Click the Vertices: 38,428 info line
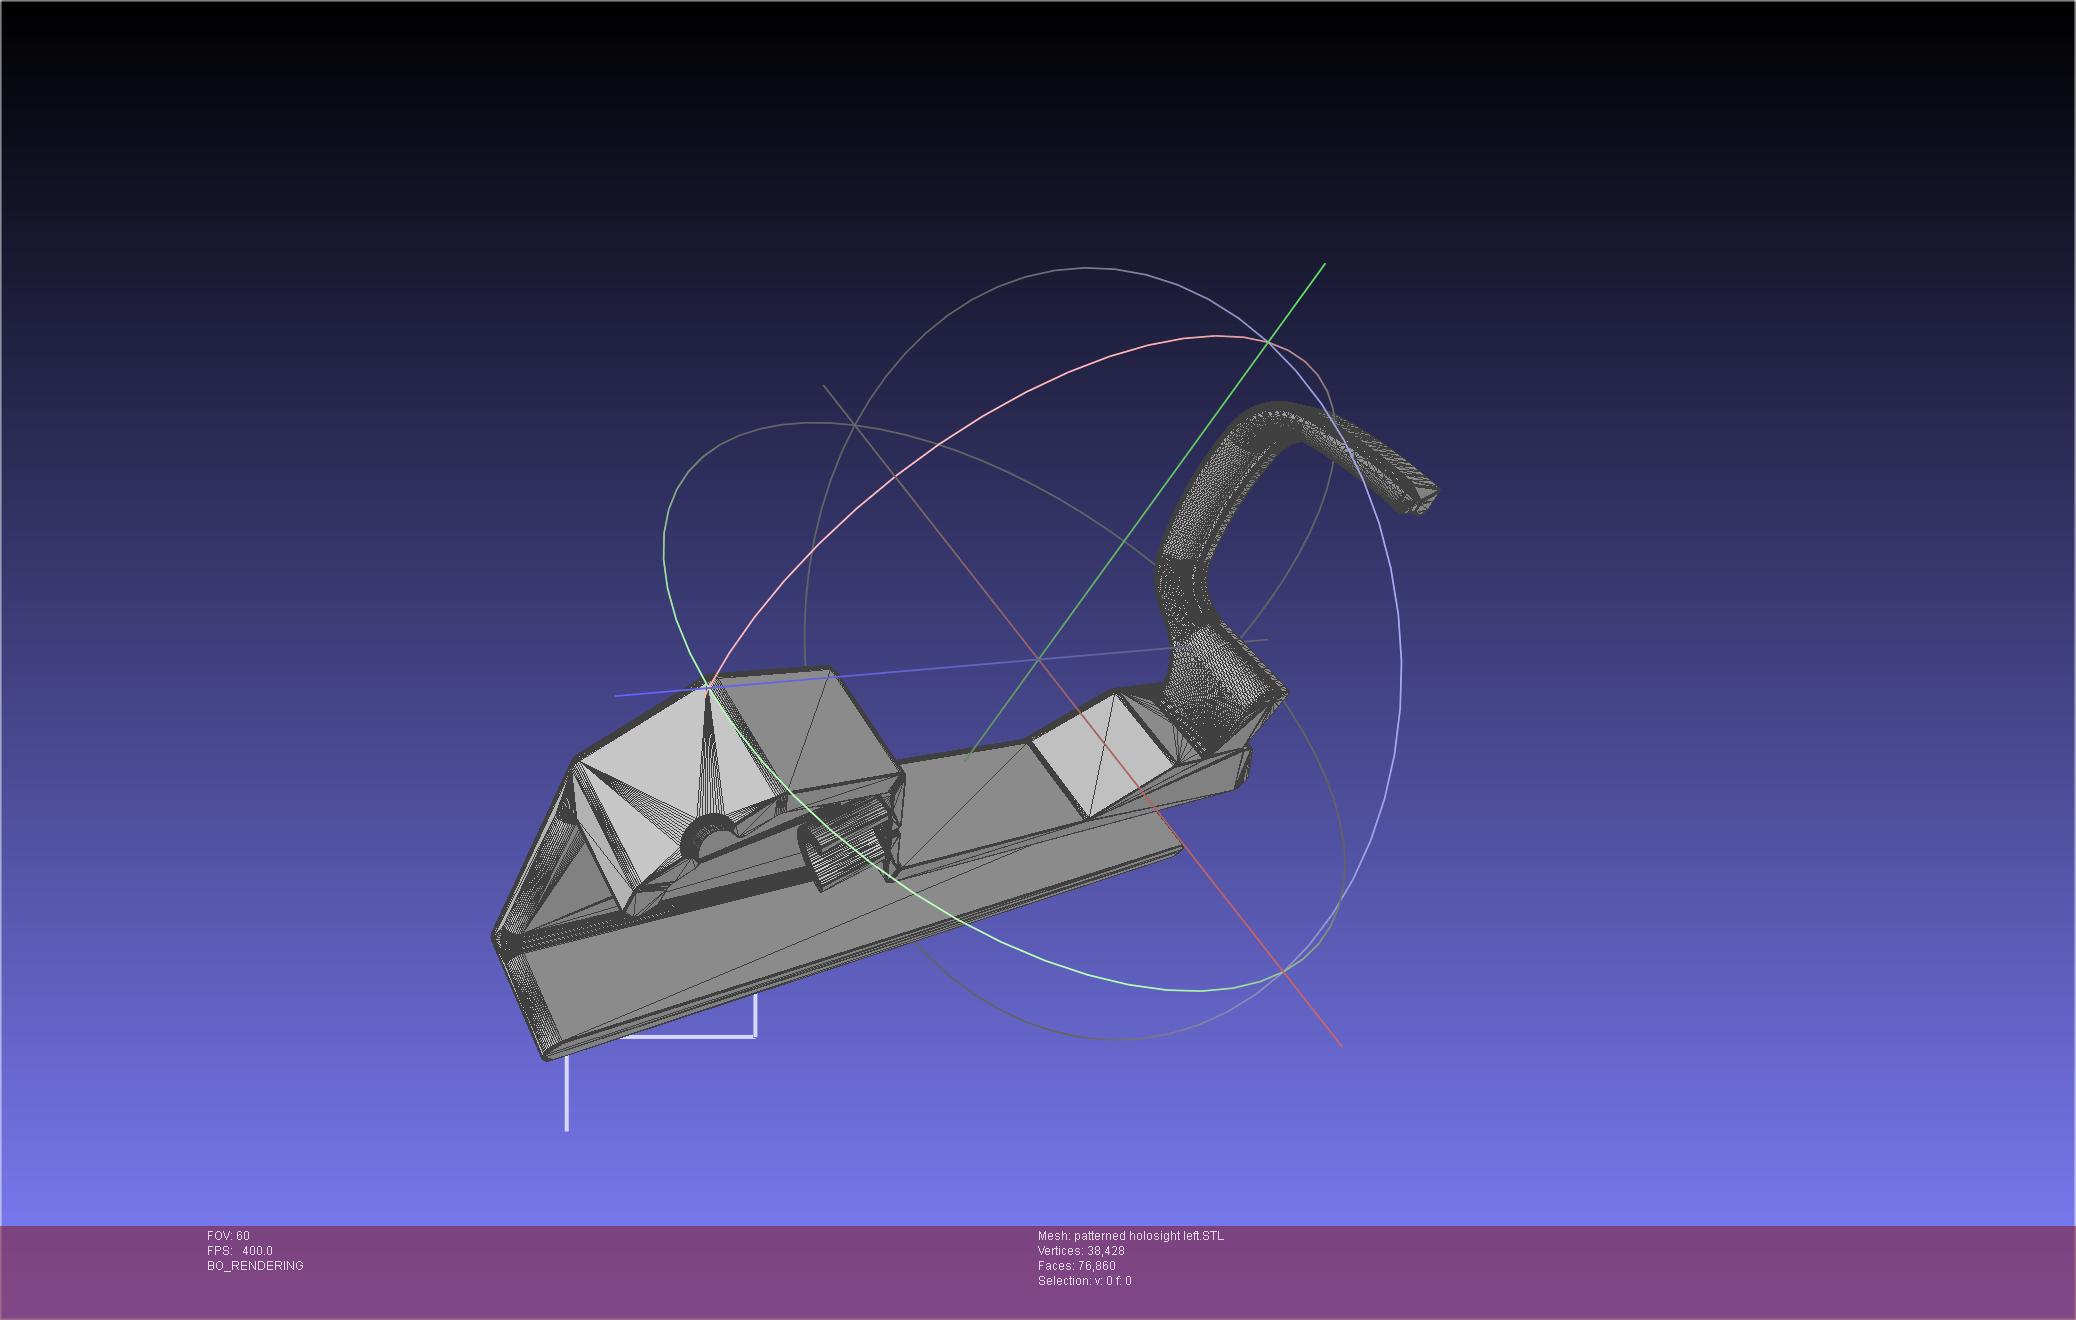Viewport: 2076px width, 1320px height. pyautogui.click(x=1081, y=1251)
